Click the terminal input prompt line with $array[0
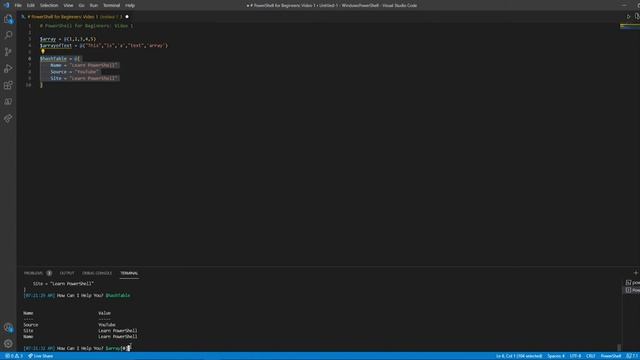 77,348
